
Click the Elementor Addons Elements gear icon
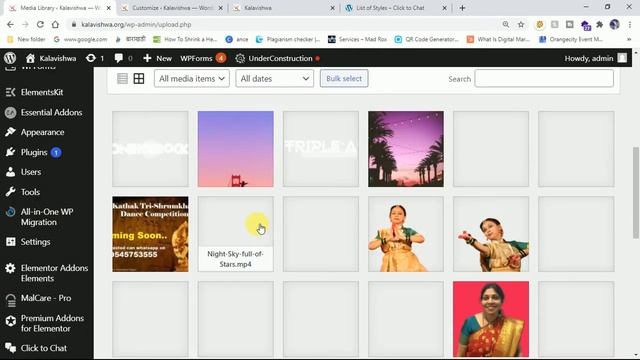click(x=11, y=268)
